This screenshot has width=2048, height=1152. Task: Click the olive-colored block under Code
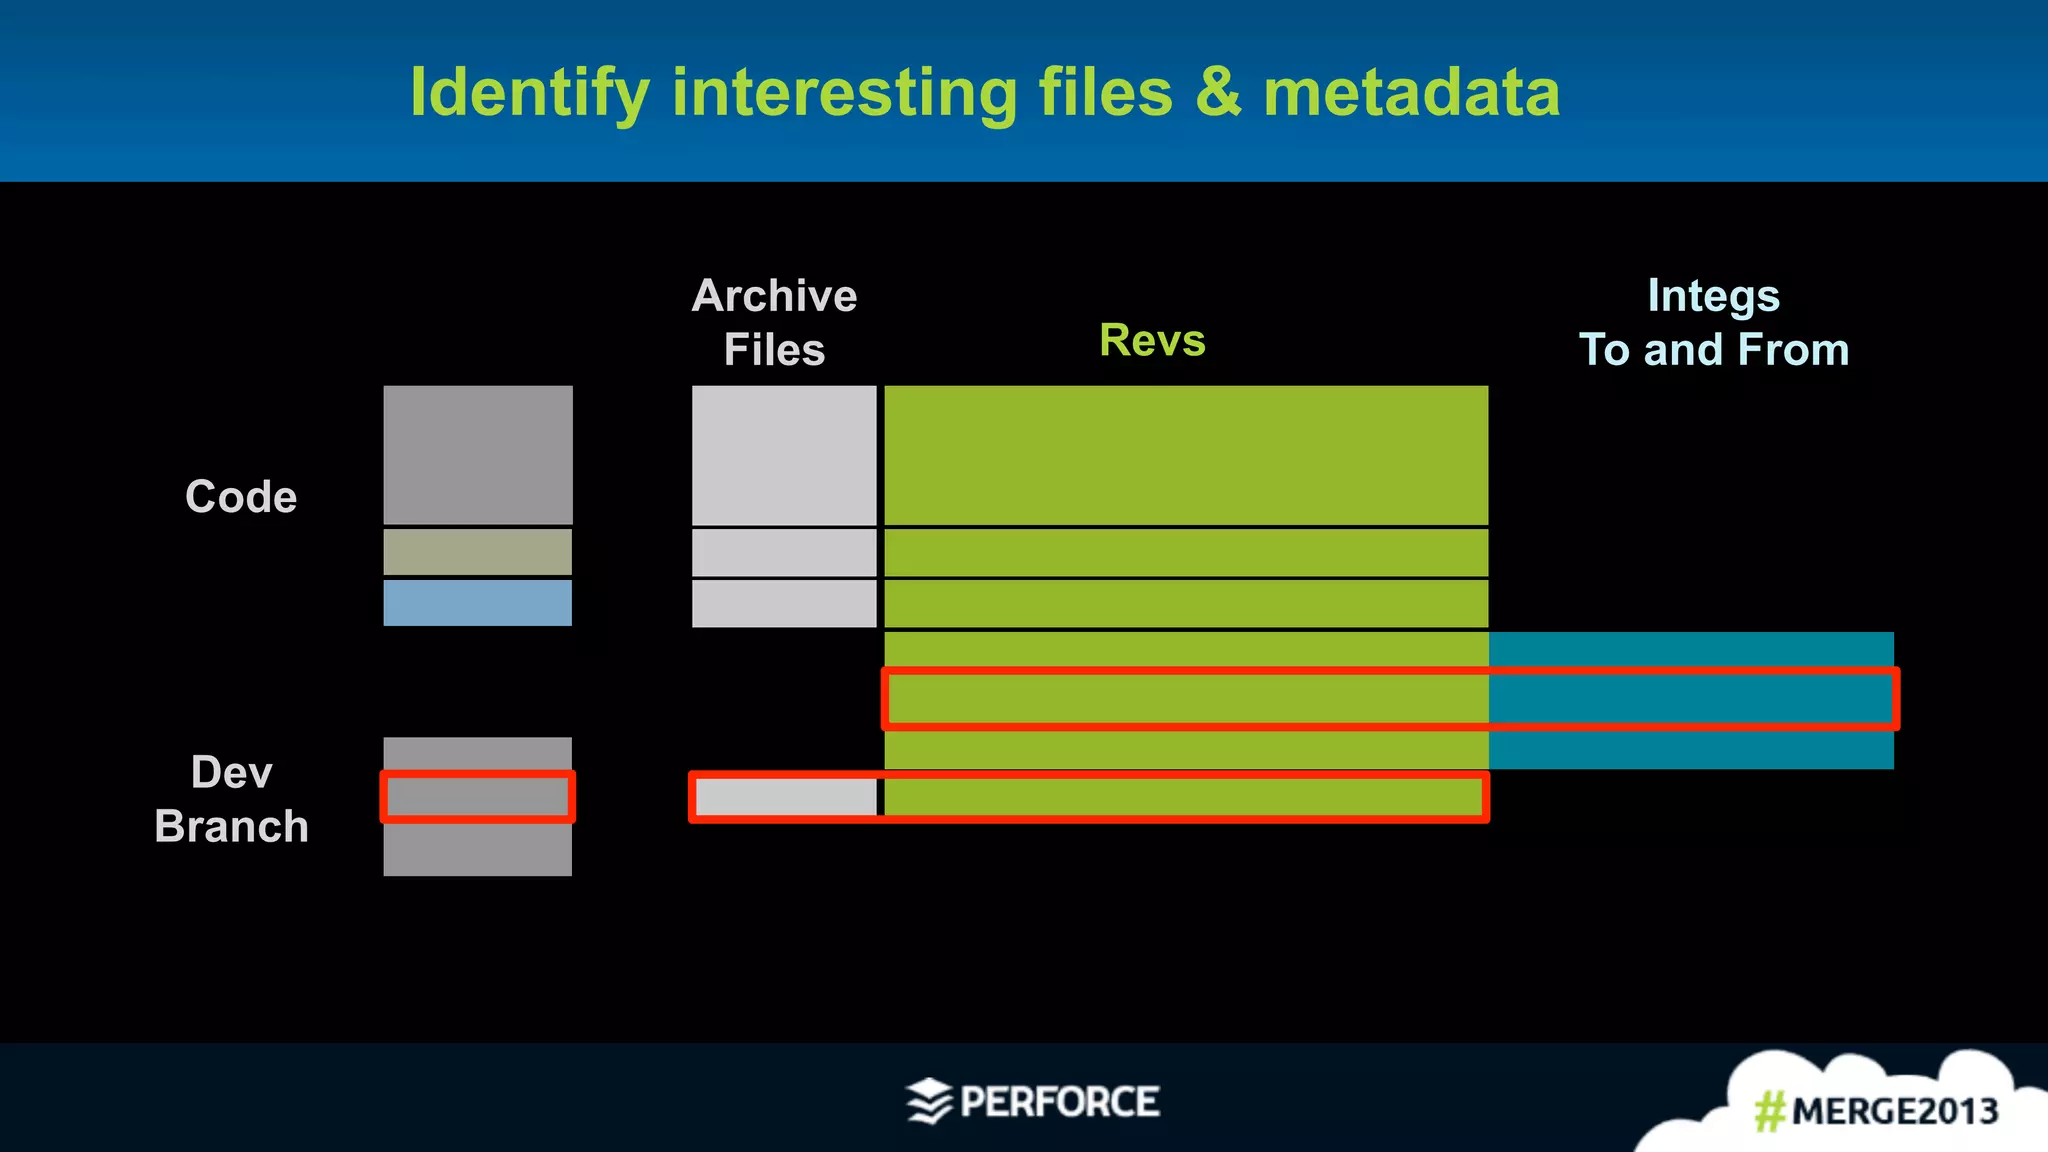pos(478,552)
